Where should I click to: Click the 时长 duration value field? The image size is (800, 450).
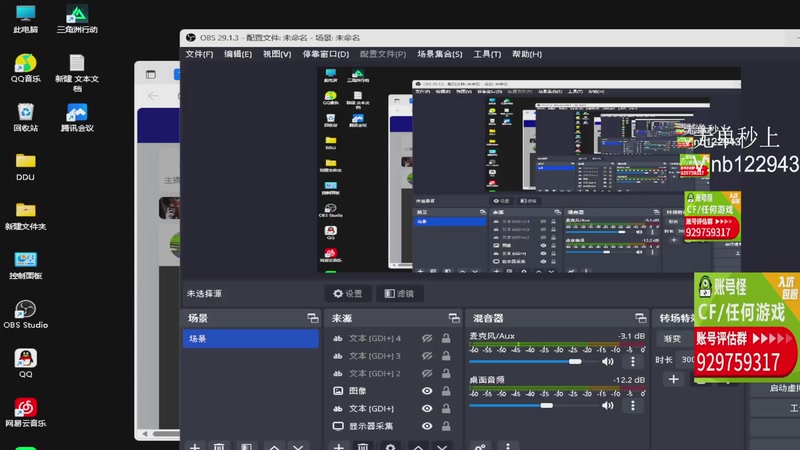click(687, 359)
